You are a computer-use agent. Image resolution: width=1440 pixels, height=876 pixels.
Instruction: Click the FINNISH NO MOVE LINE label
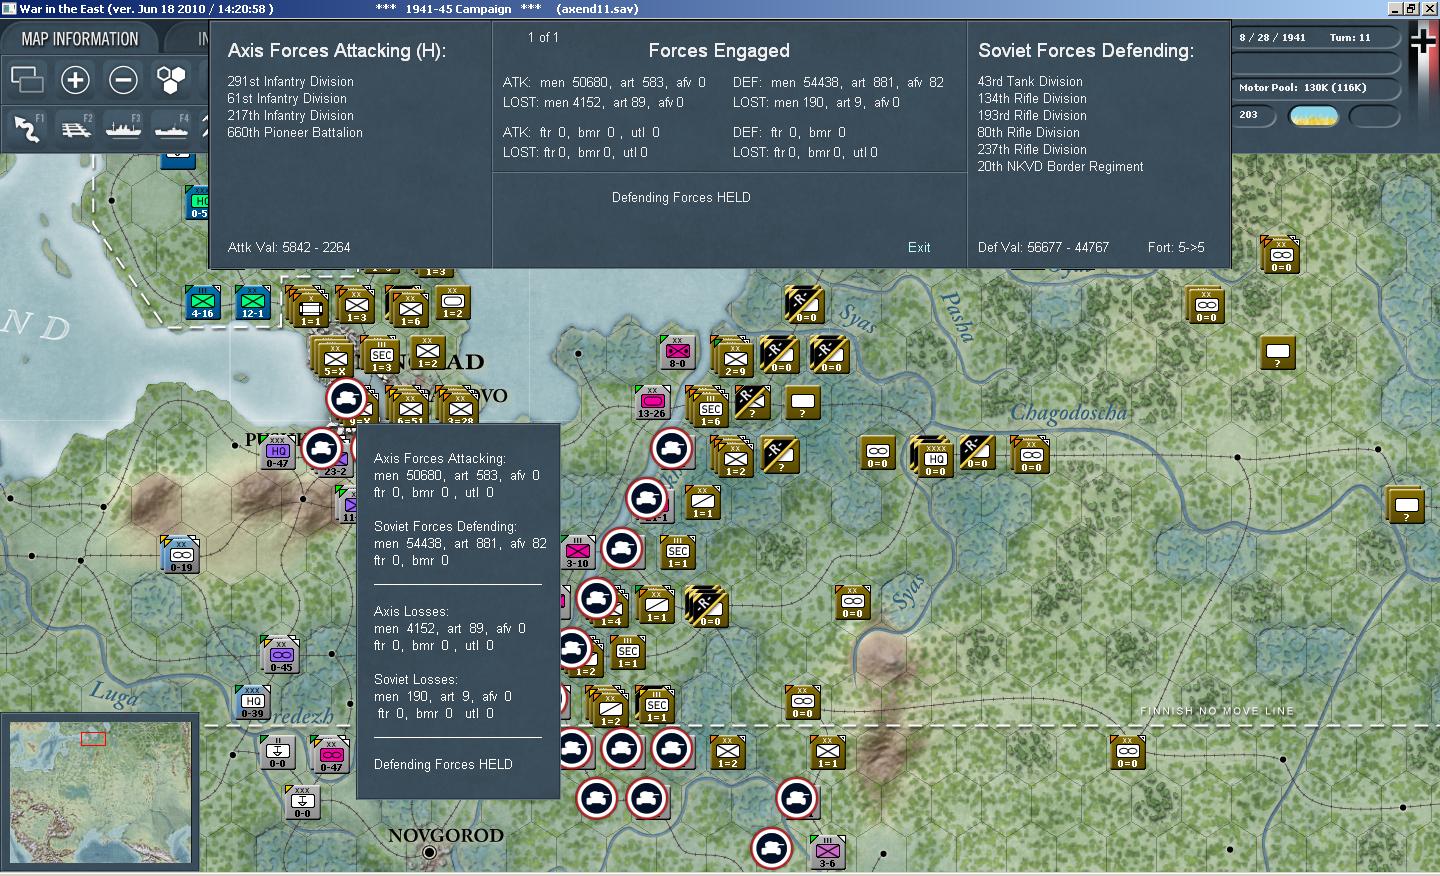click(x=1217, y=711)
